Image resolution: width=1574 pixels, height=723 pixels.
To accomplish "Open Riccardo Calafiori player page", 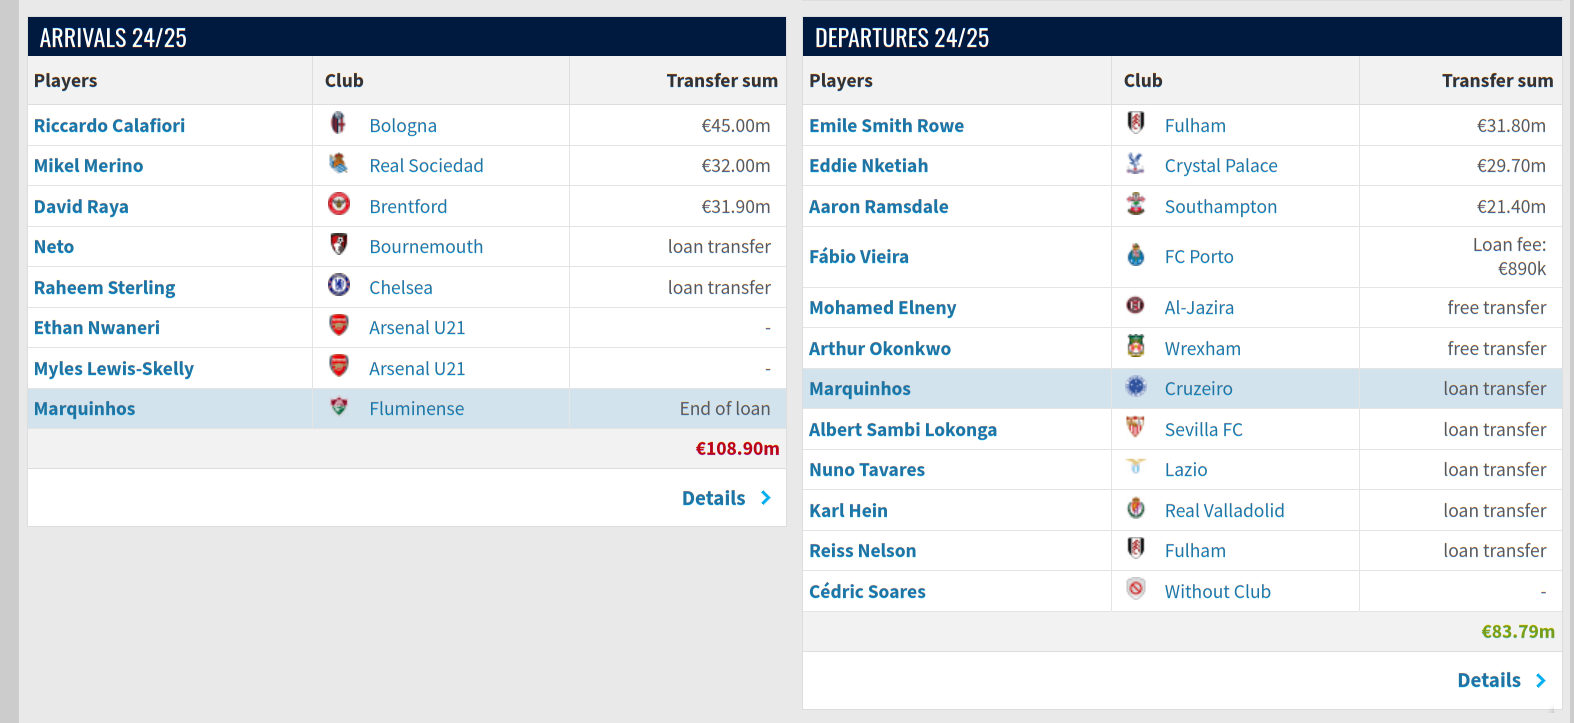I will coord(109,125).
